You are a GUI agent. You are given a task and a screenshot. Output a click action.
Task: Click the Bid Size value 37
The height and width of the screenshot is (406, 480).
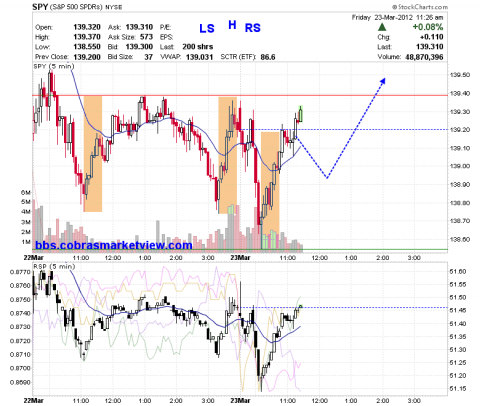pos(149,57)
